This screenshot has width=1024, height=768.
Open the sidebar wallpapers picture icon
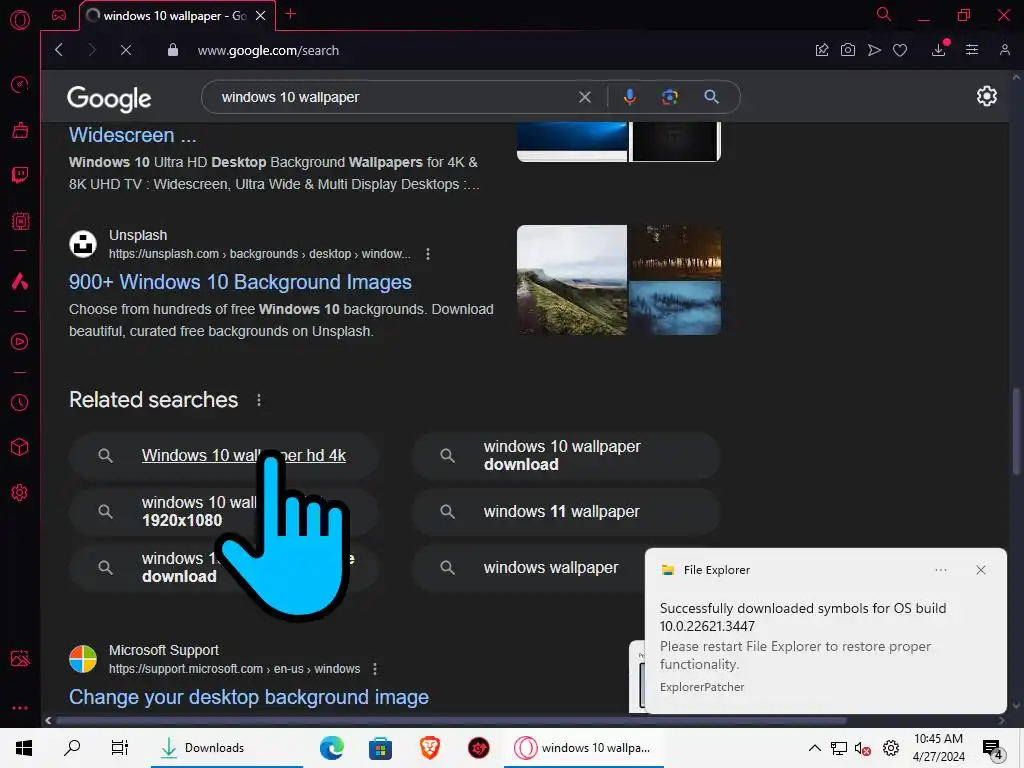(x=20, y=658)
